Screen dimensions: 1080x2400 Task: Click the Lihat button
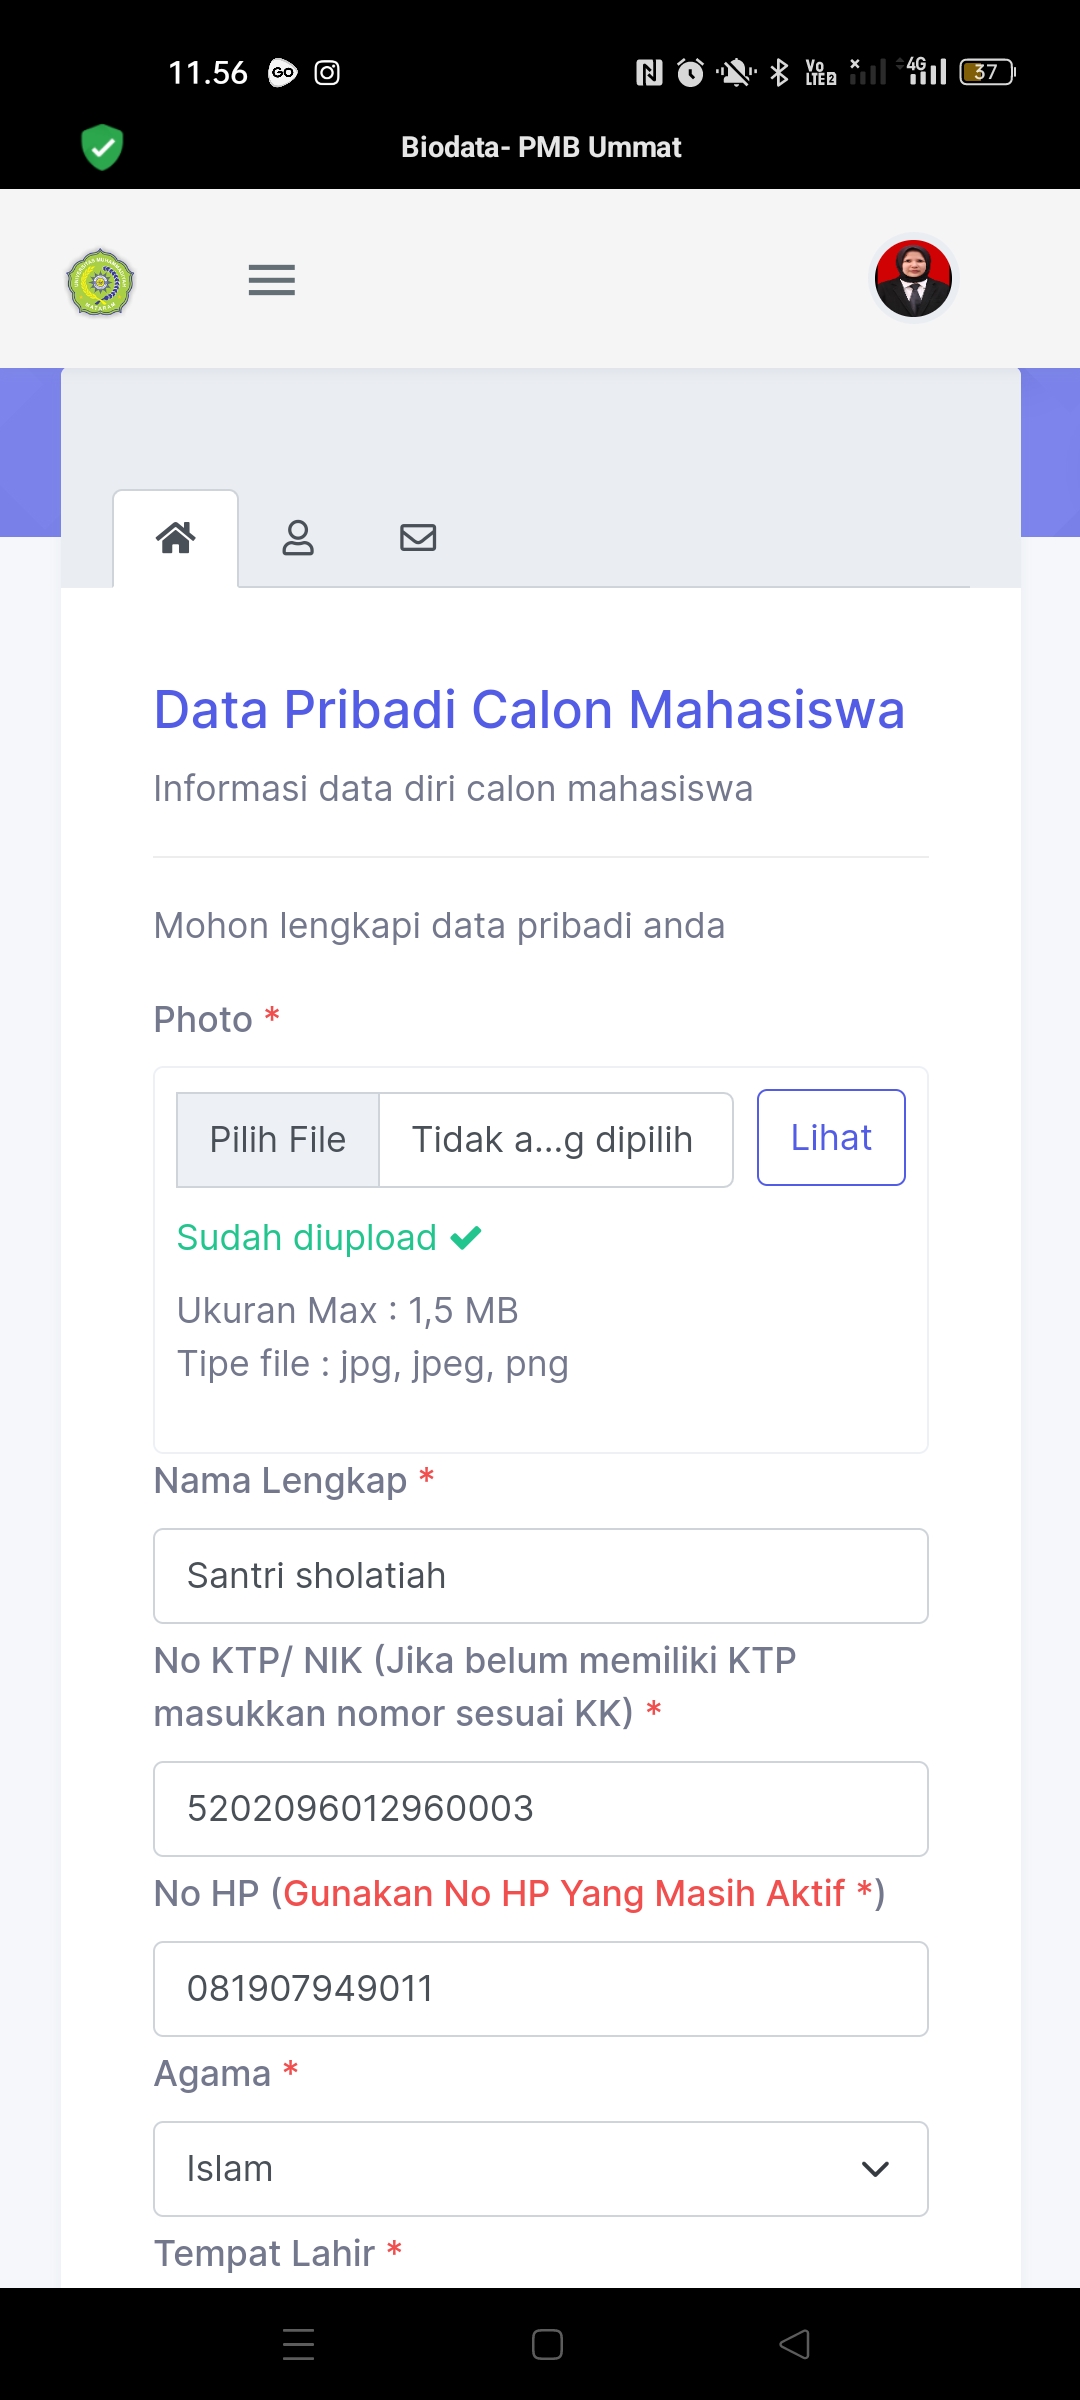(831, 1138)
